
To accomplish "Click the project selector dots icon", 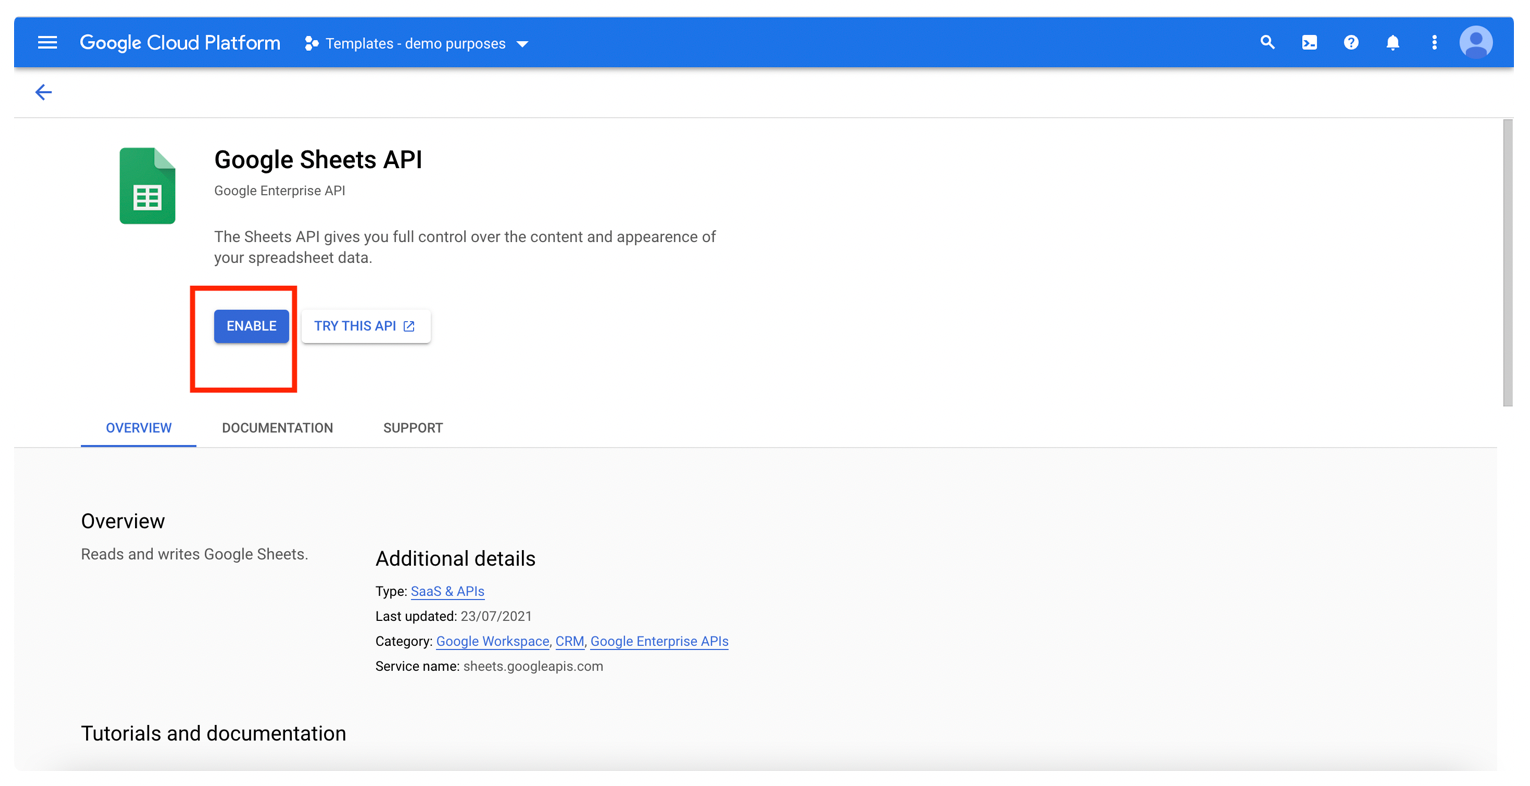I will [312, 44].
